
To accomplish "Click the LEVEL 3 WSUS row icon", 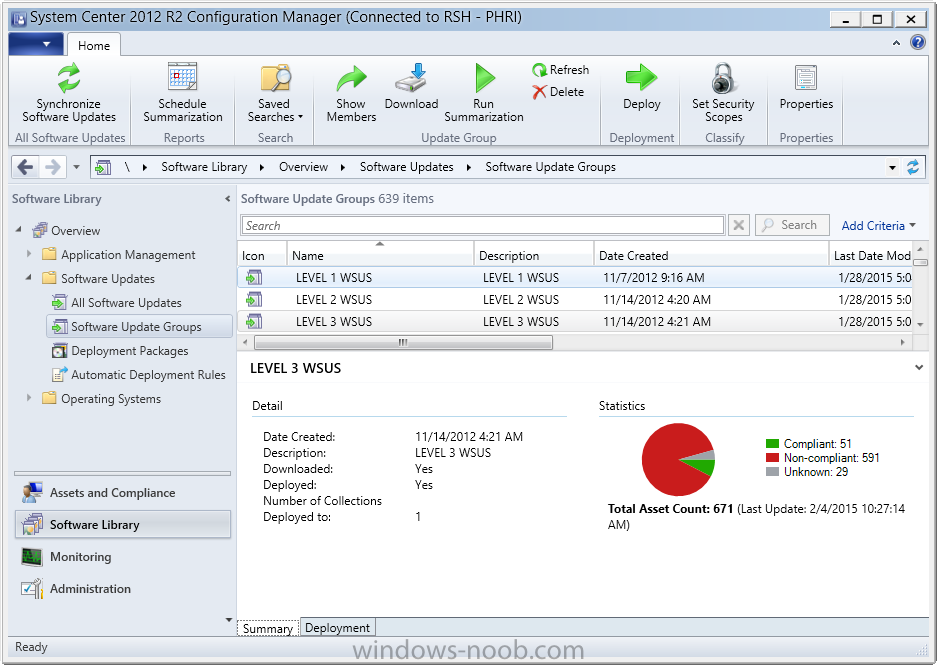I will tap(254, 321).
